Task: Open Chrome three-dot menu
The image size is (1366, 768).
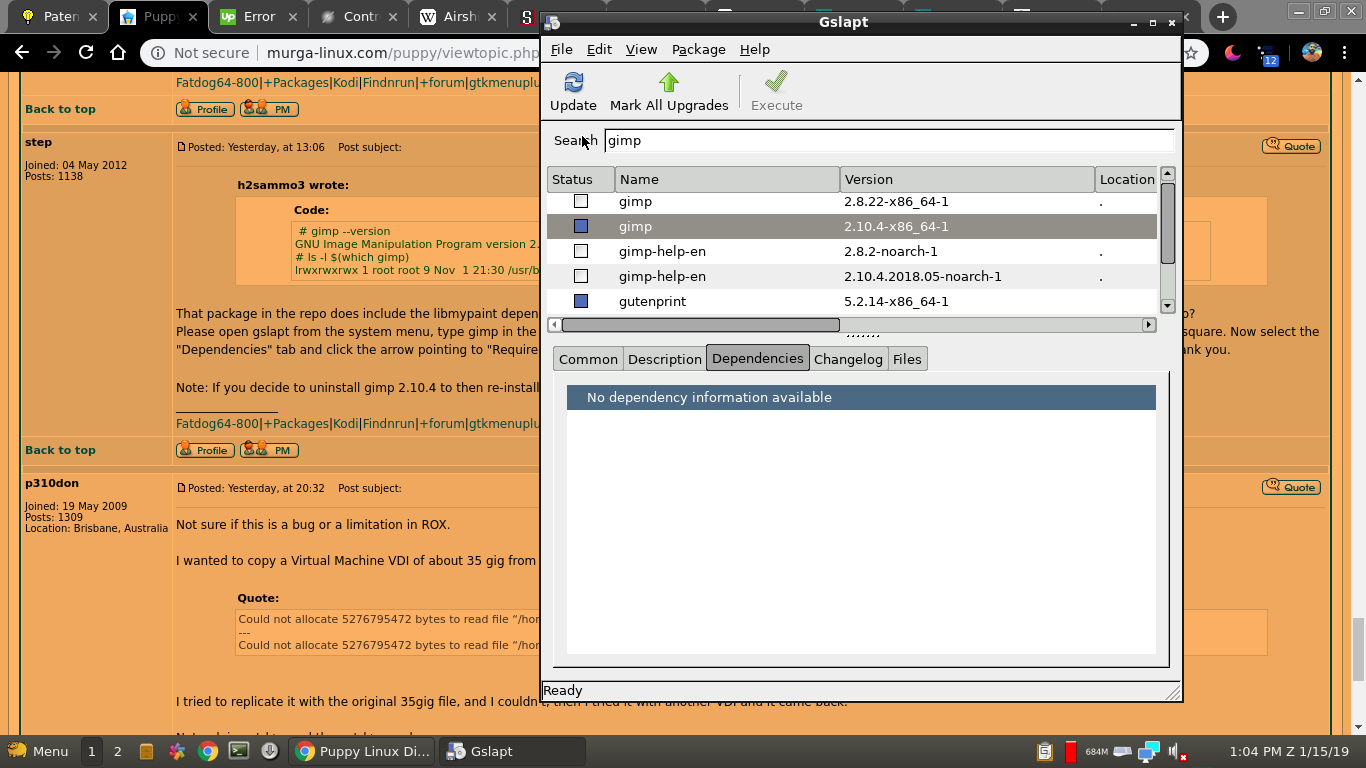Action: tap(1346, 53)
